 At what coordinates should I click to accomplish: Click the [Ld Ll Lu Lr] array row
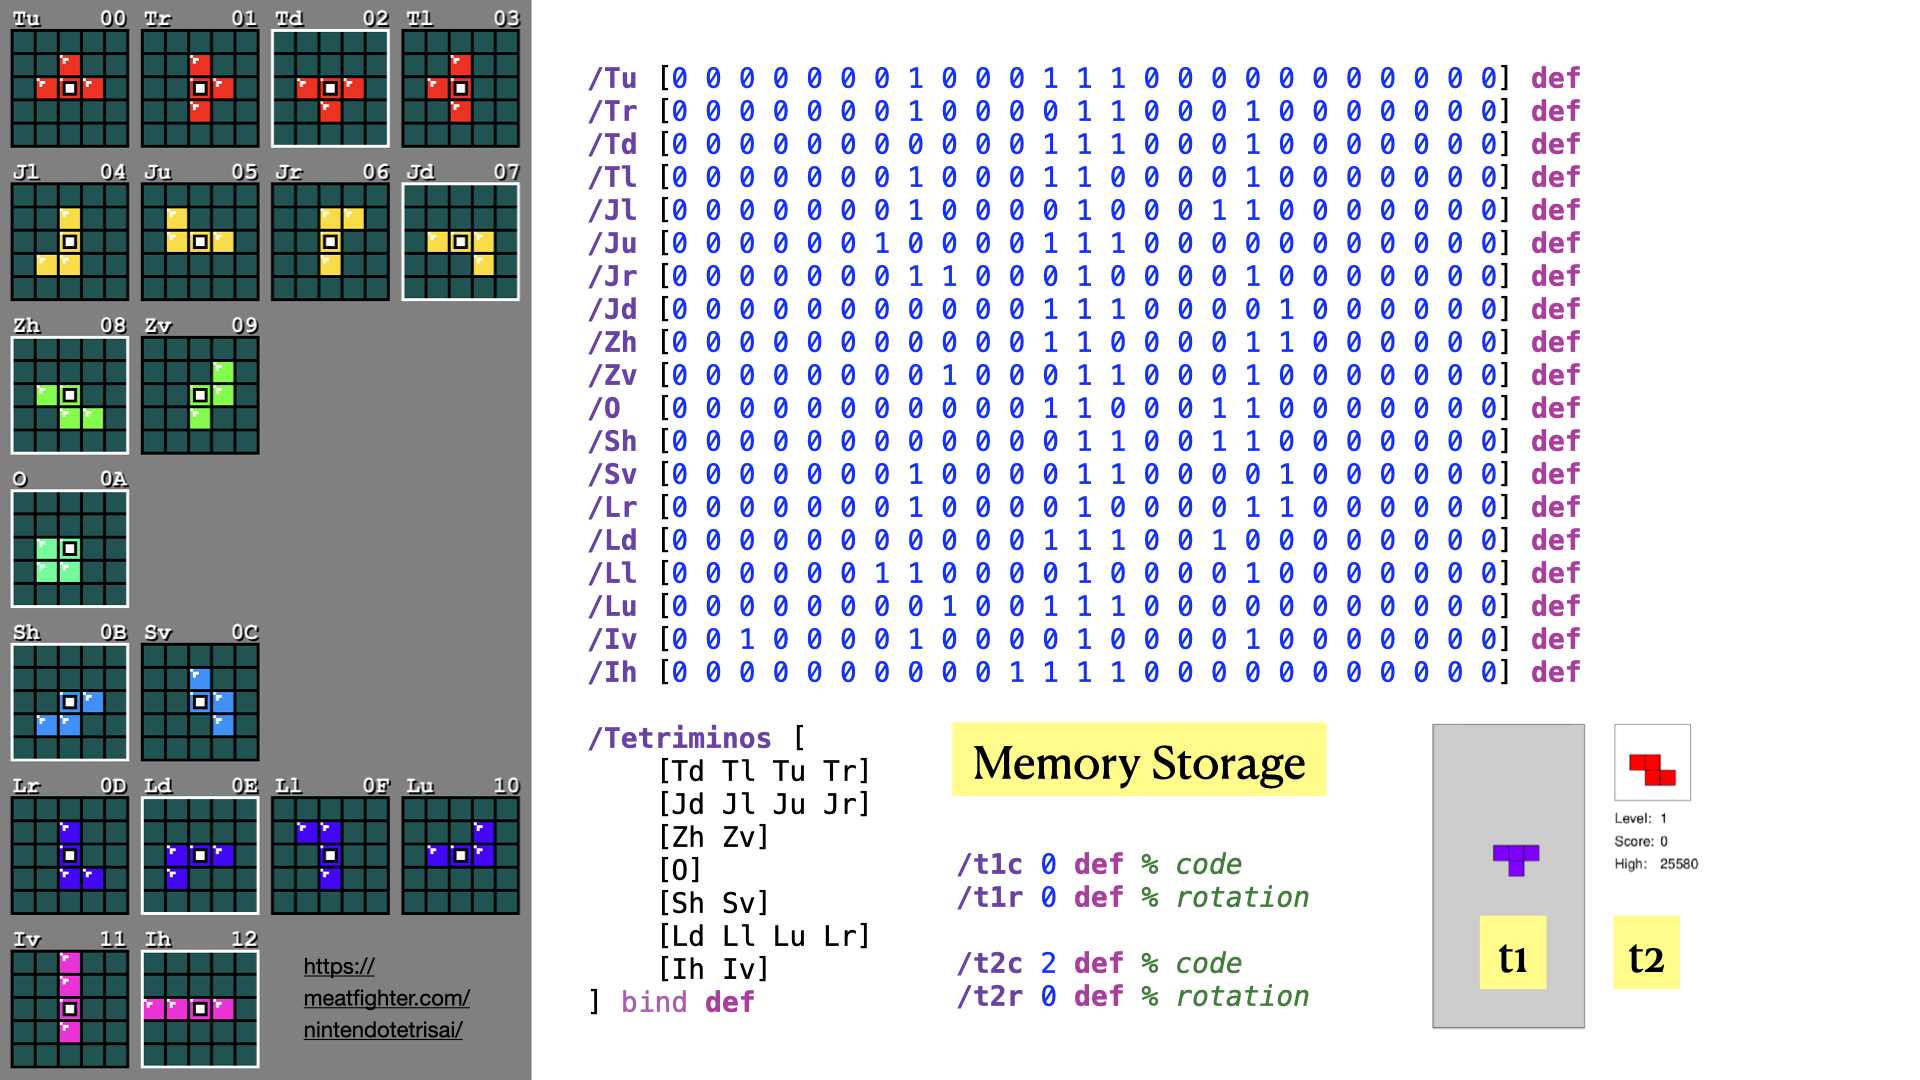point(764,936)
